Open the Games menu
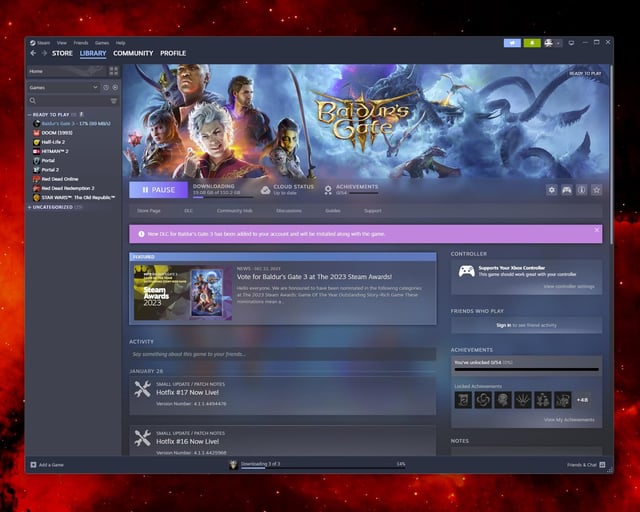 [x=102, y=43]
